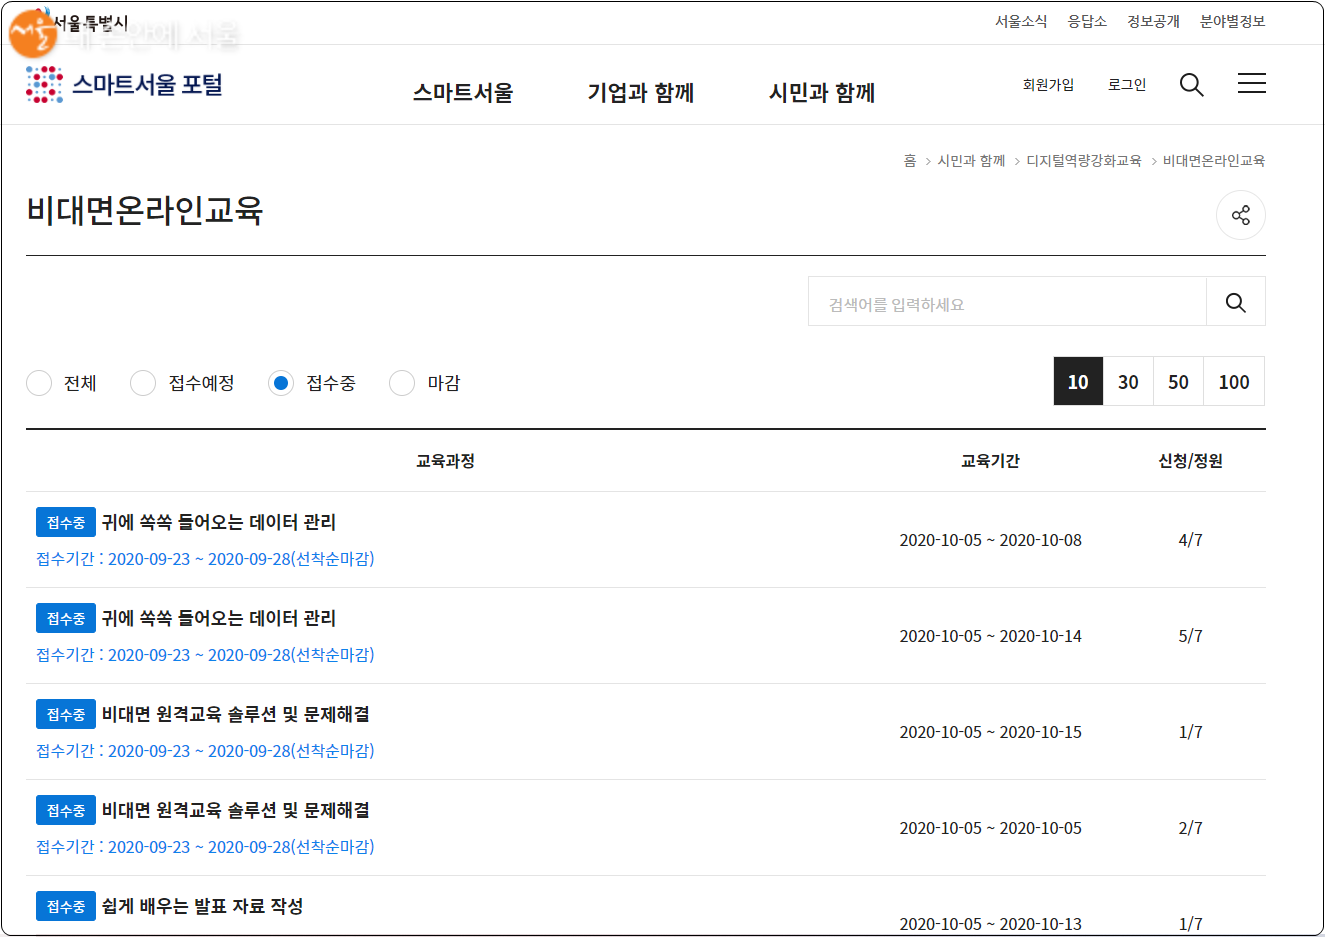1325x937 pixels.
Task: Select the 마감 radio button
Action: coord(402,383)
